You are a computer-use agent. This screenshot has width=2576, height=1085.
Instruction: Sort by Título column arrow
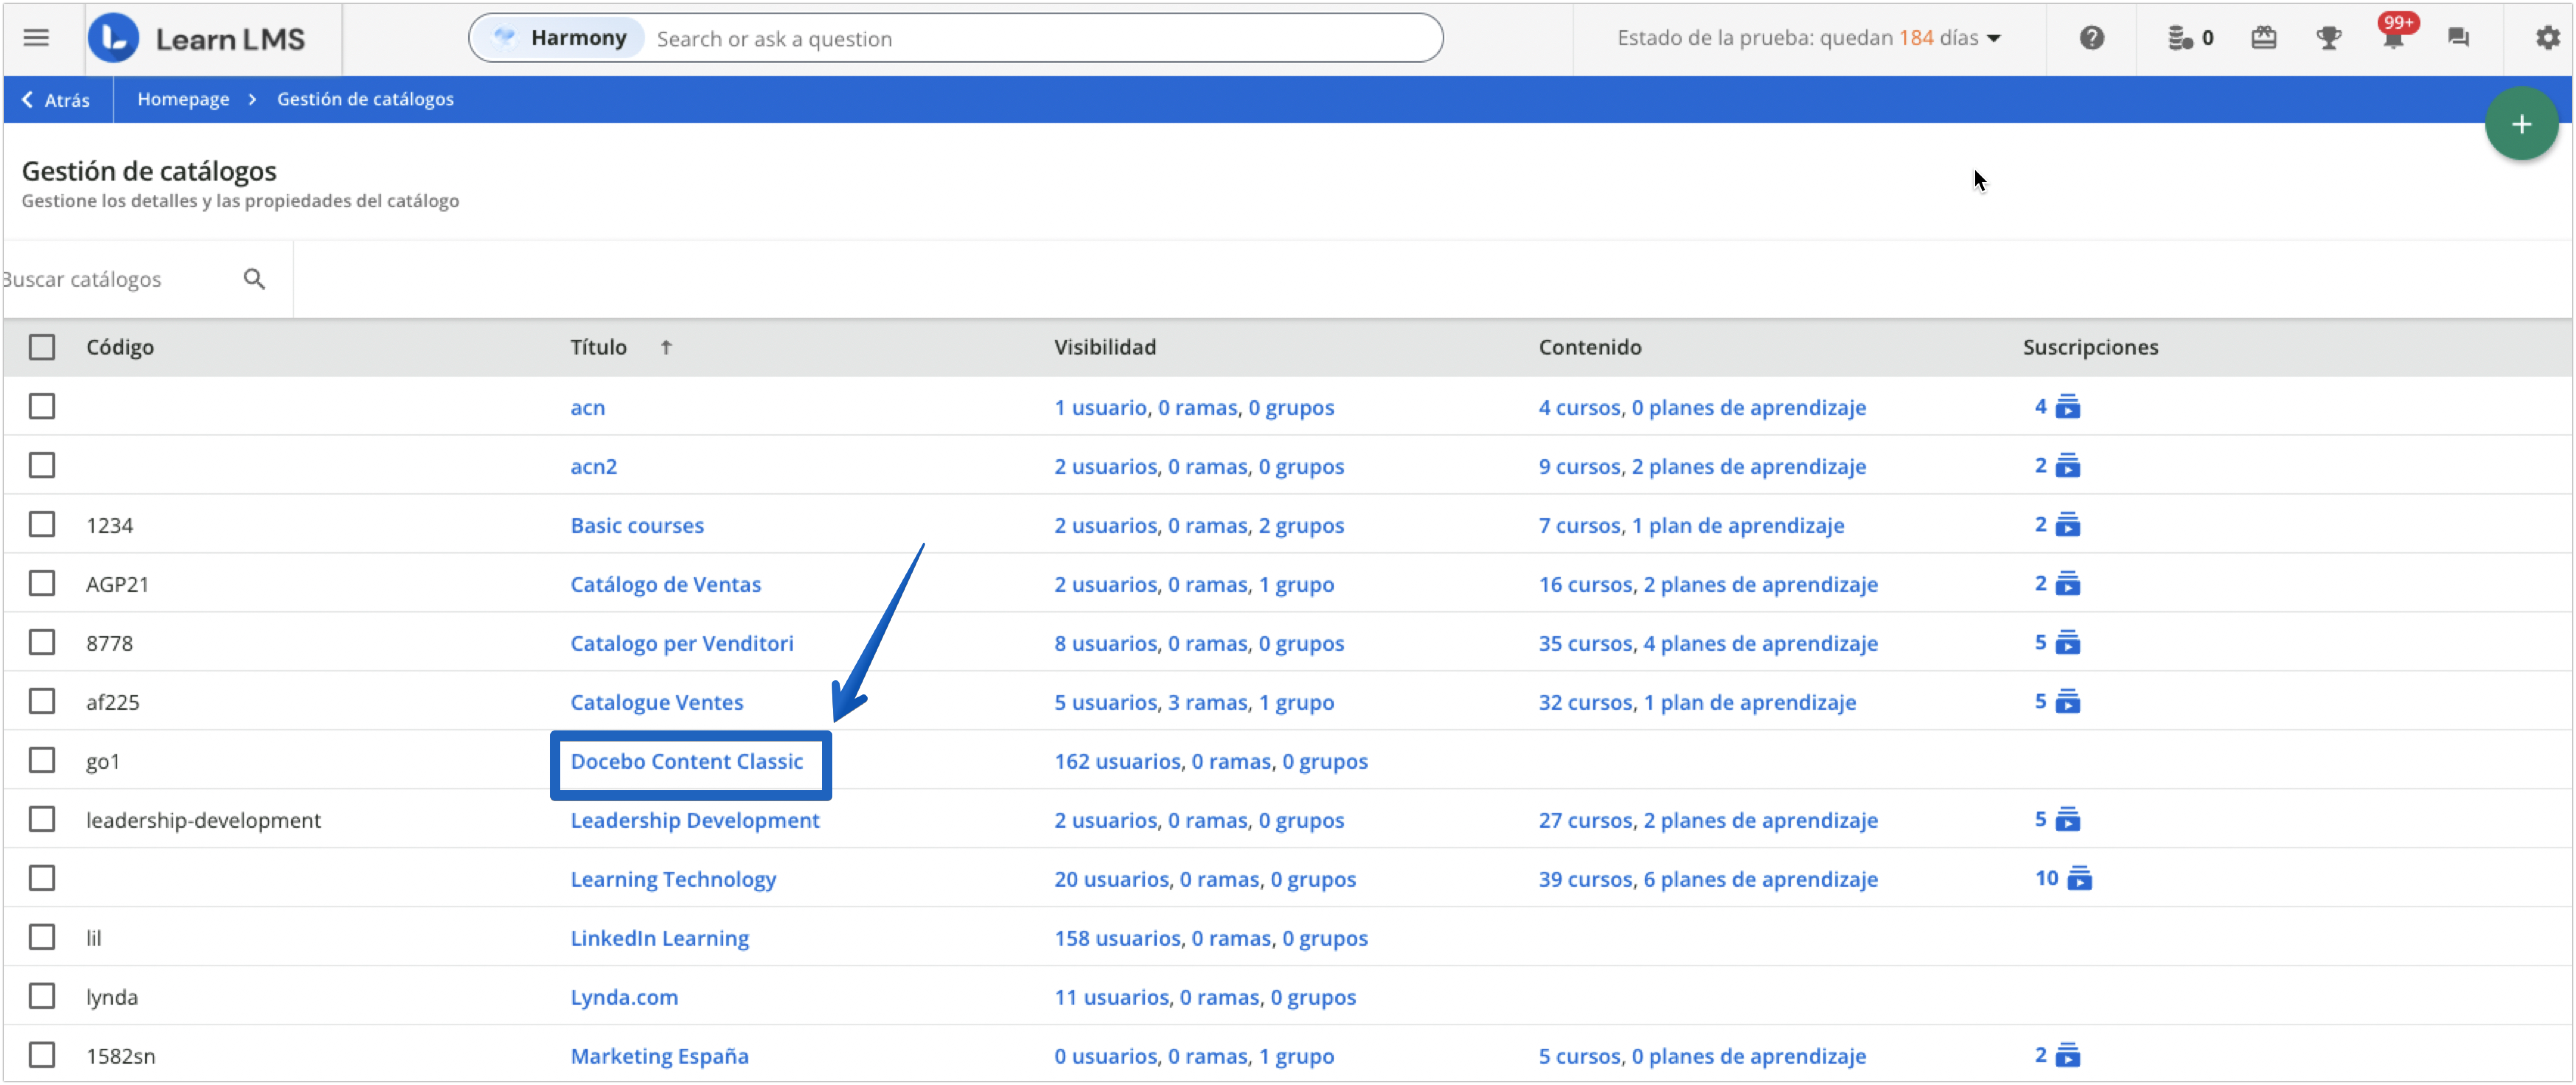point(666,347)
